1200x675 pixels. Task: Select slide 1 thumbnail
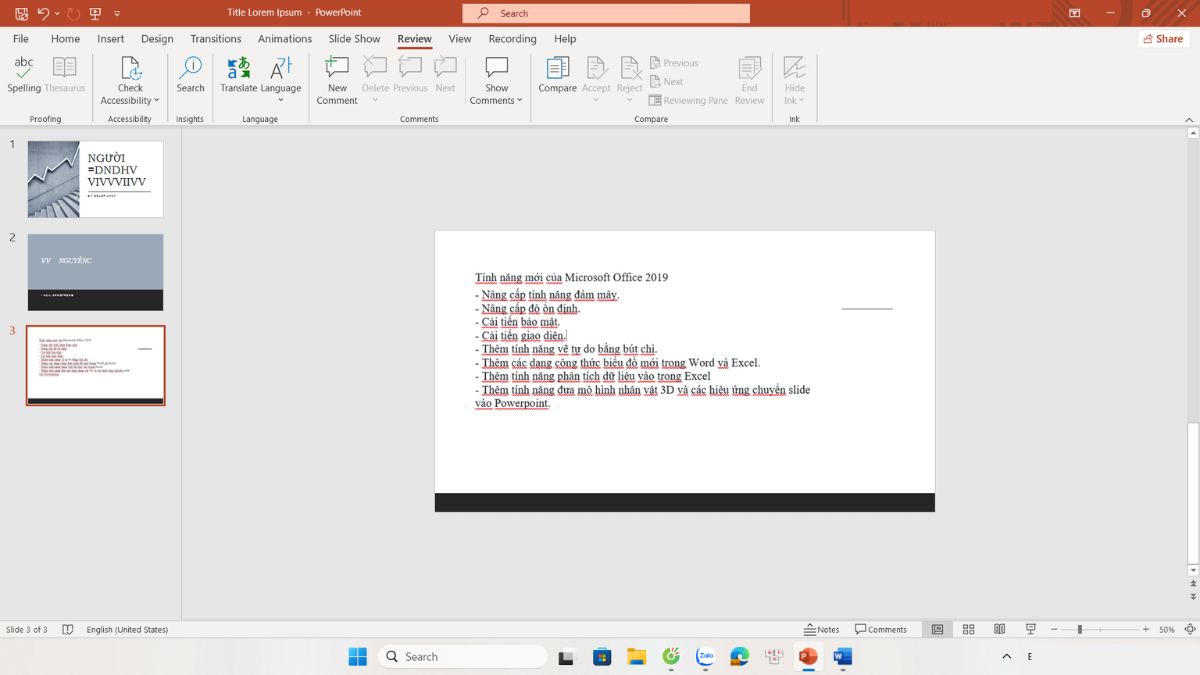pyautogui.click(x=95, y=179)
